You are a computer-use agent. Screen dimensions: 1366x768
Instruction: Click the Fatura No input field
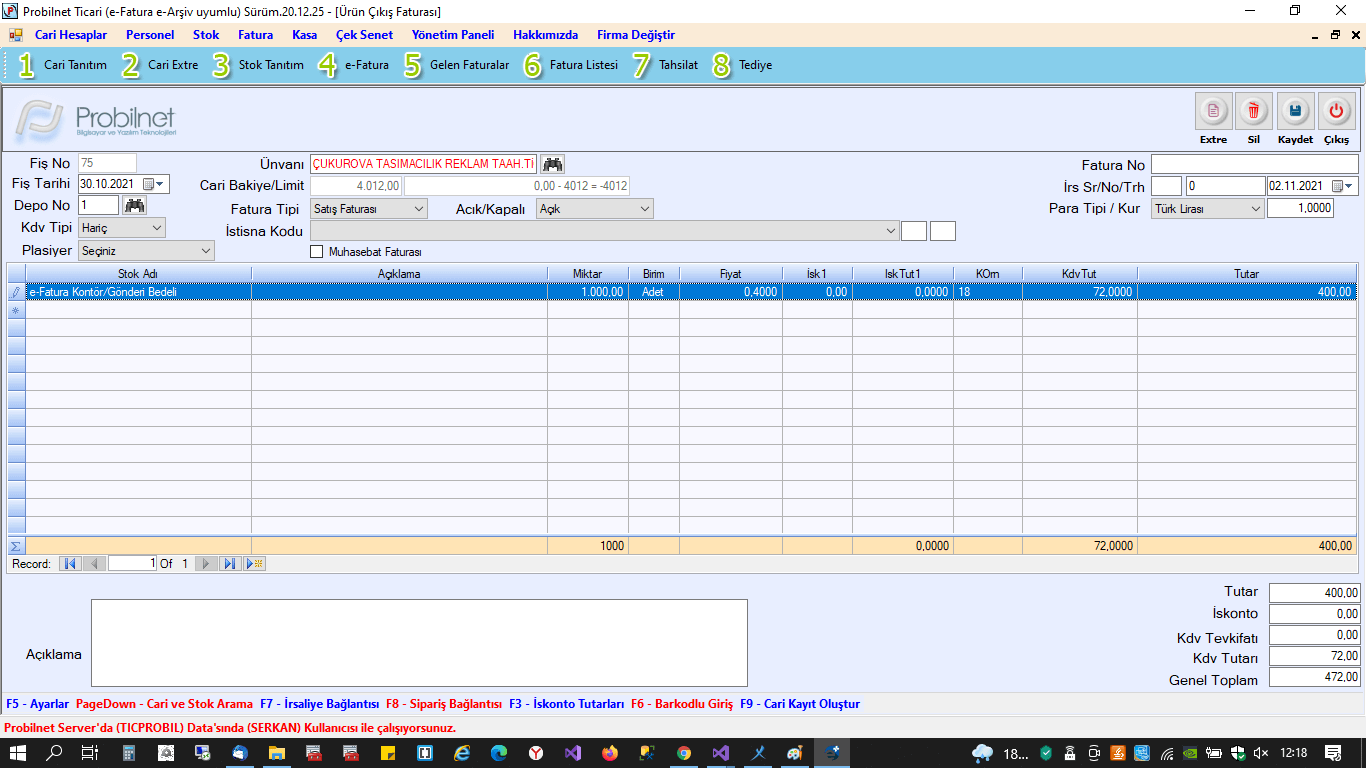click(1254, 165)
